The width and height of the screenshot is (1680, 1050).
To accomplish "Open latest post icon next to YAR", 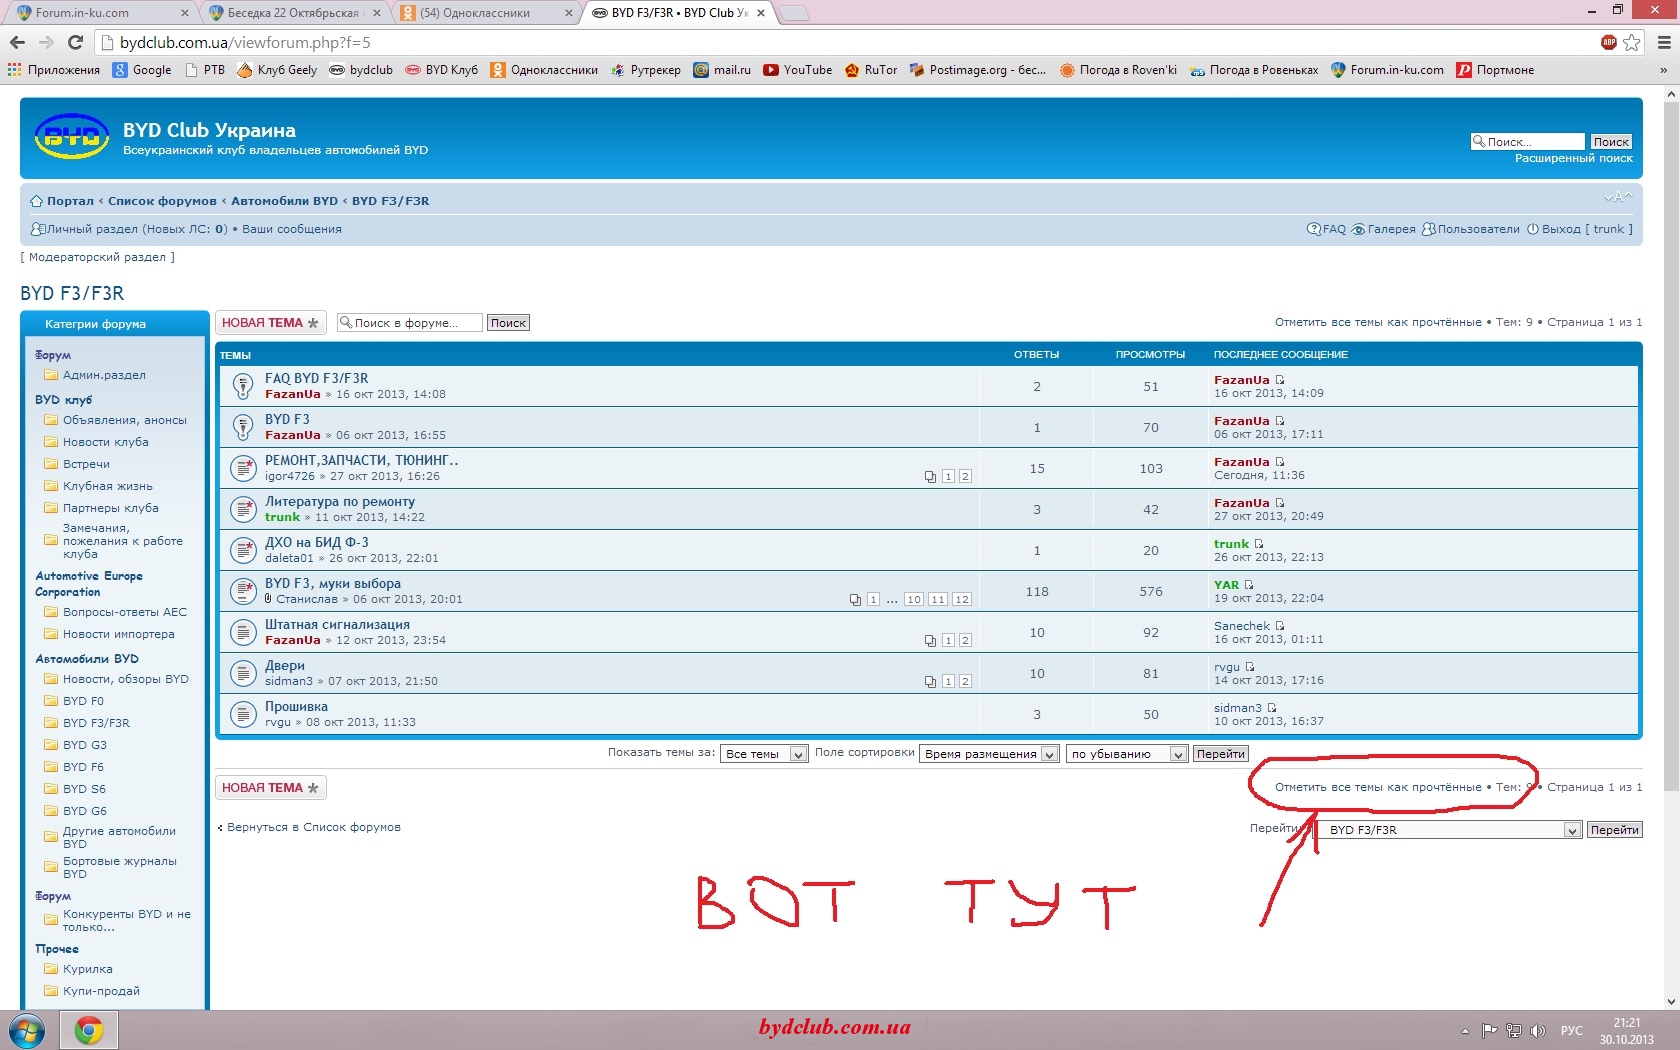I will [1249, 585].
